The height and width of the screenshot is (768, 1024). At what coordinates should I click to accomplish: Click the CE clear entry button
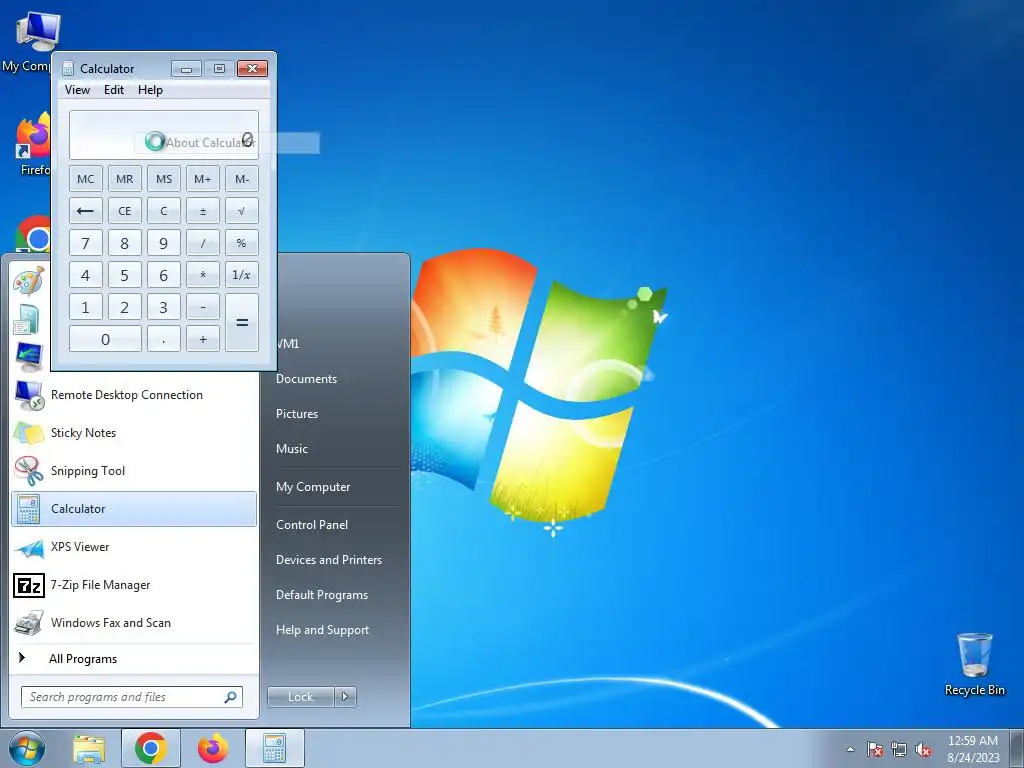[x=125, y=211]
